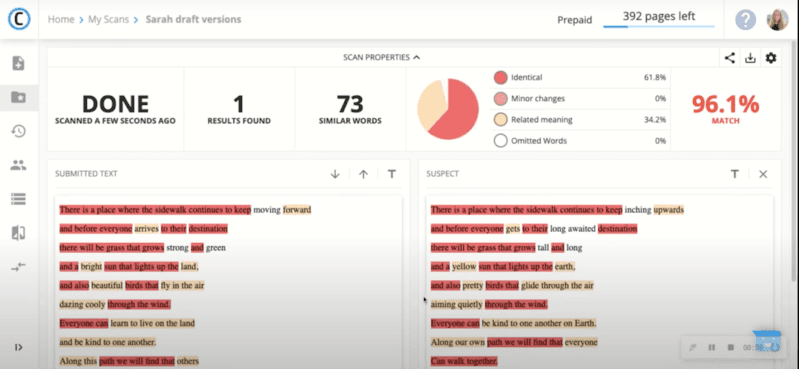Image resolution: width=799 pixels, height=369 pixels.
Task: Click the Prepaid label
Action: point(574,20)
